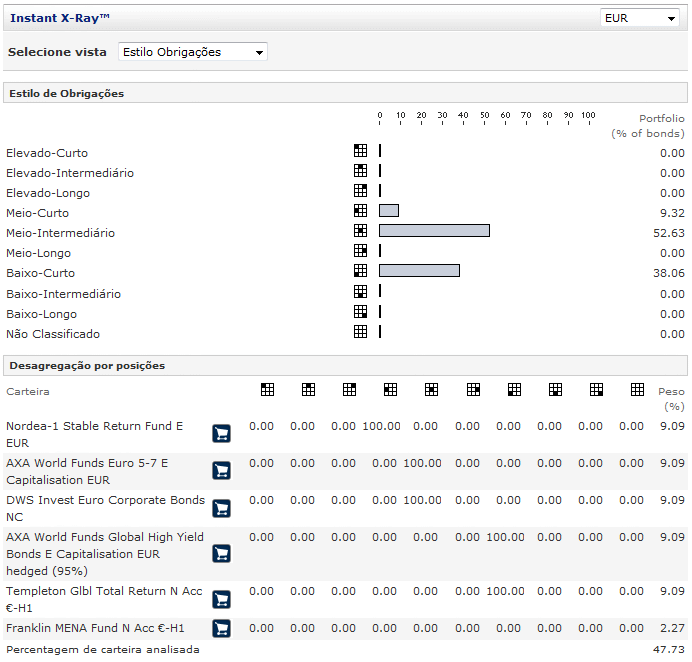Click the Peso (%) column header
Viewport: 692px width, 662px height.
(x=671, y=399)
